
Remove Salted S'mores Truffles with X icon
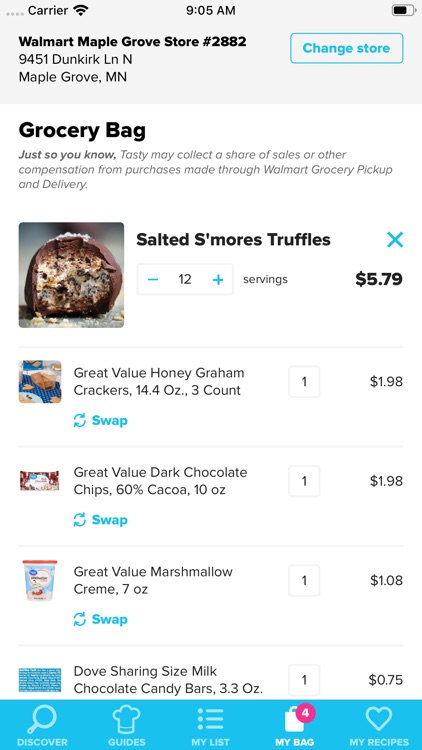pos(395,240)
